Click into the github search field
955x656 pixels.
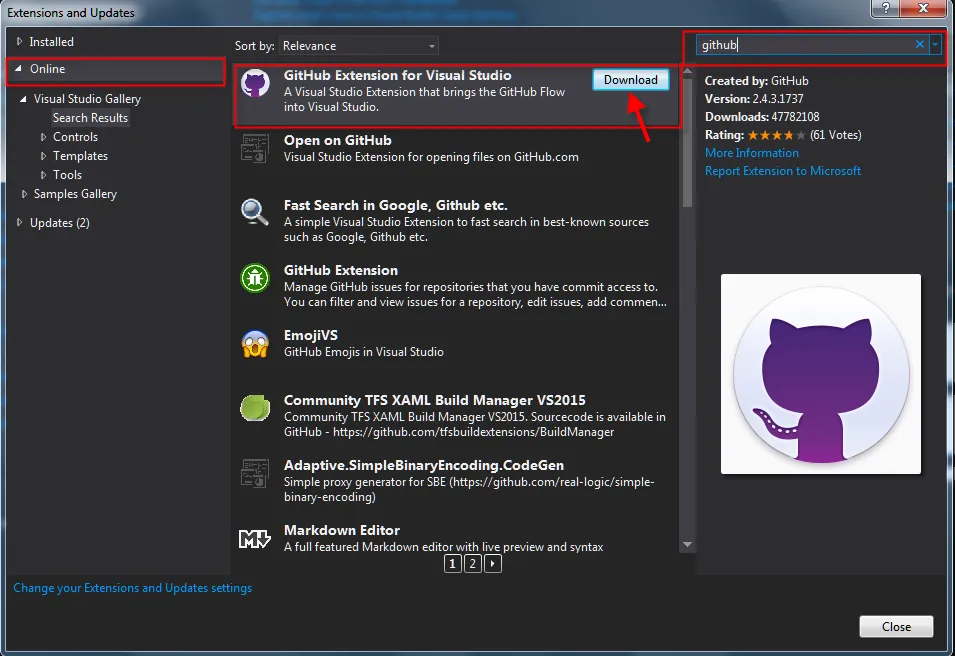click(804, 44)
